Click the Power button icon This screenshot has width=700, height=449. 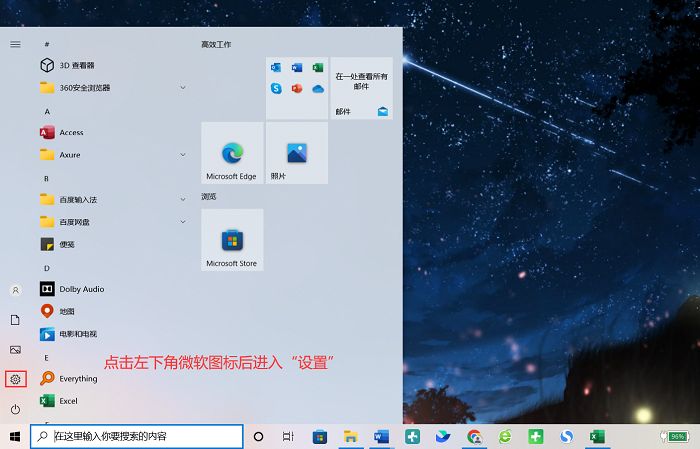tap(16, 409)
